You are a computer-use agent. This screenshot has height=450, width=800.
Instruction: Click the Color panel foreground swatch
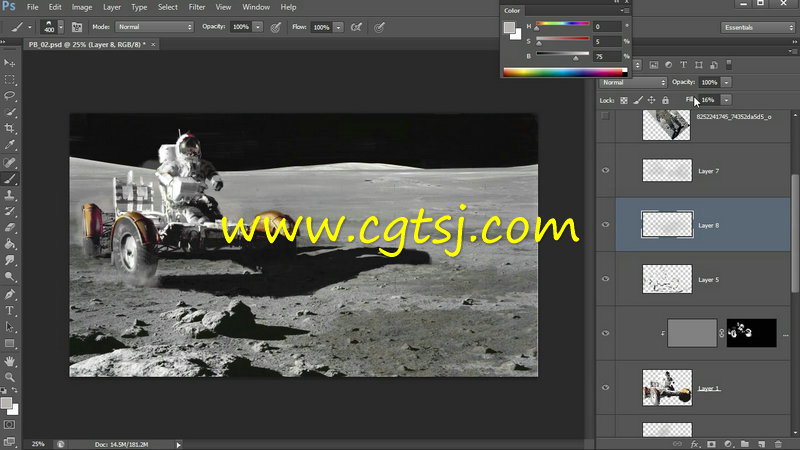point(509,28)
